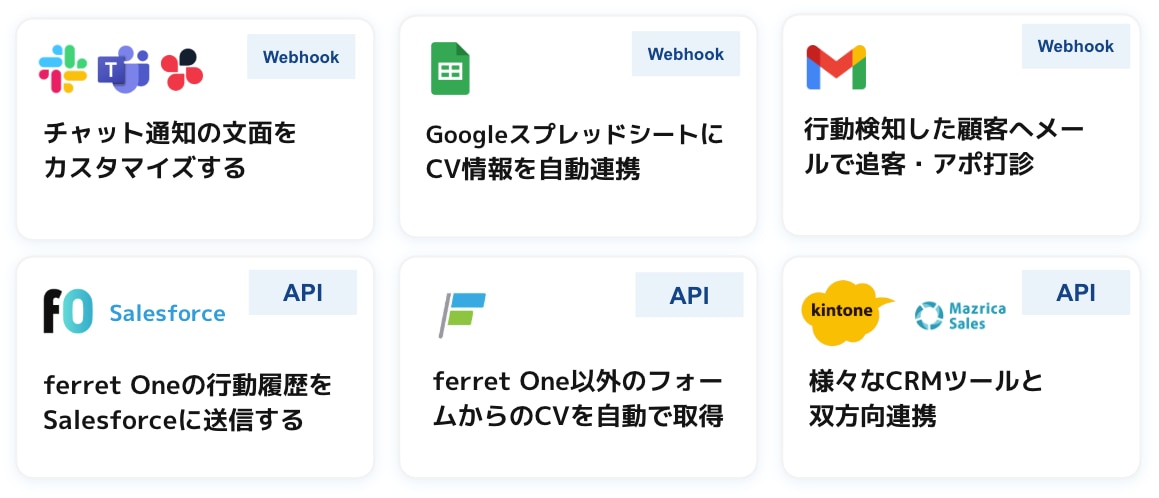Image resolution: width=1159 pixels, height=498 pixels.
Task: Click the Gmail envelope icon
Action: point(836,67)
